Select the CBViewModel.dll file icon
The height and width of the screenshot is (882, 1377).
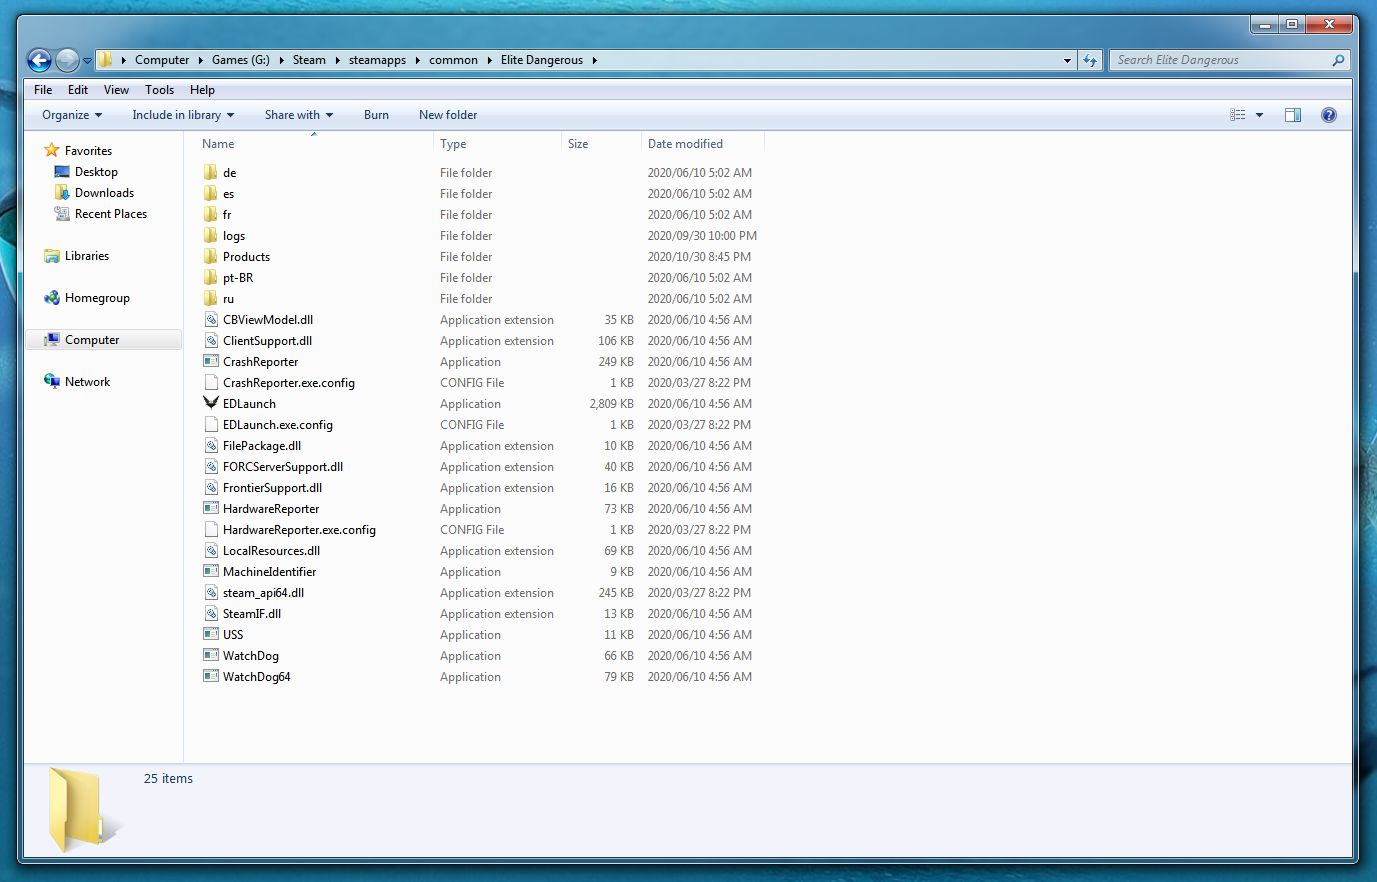point(211,319)
